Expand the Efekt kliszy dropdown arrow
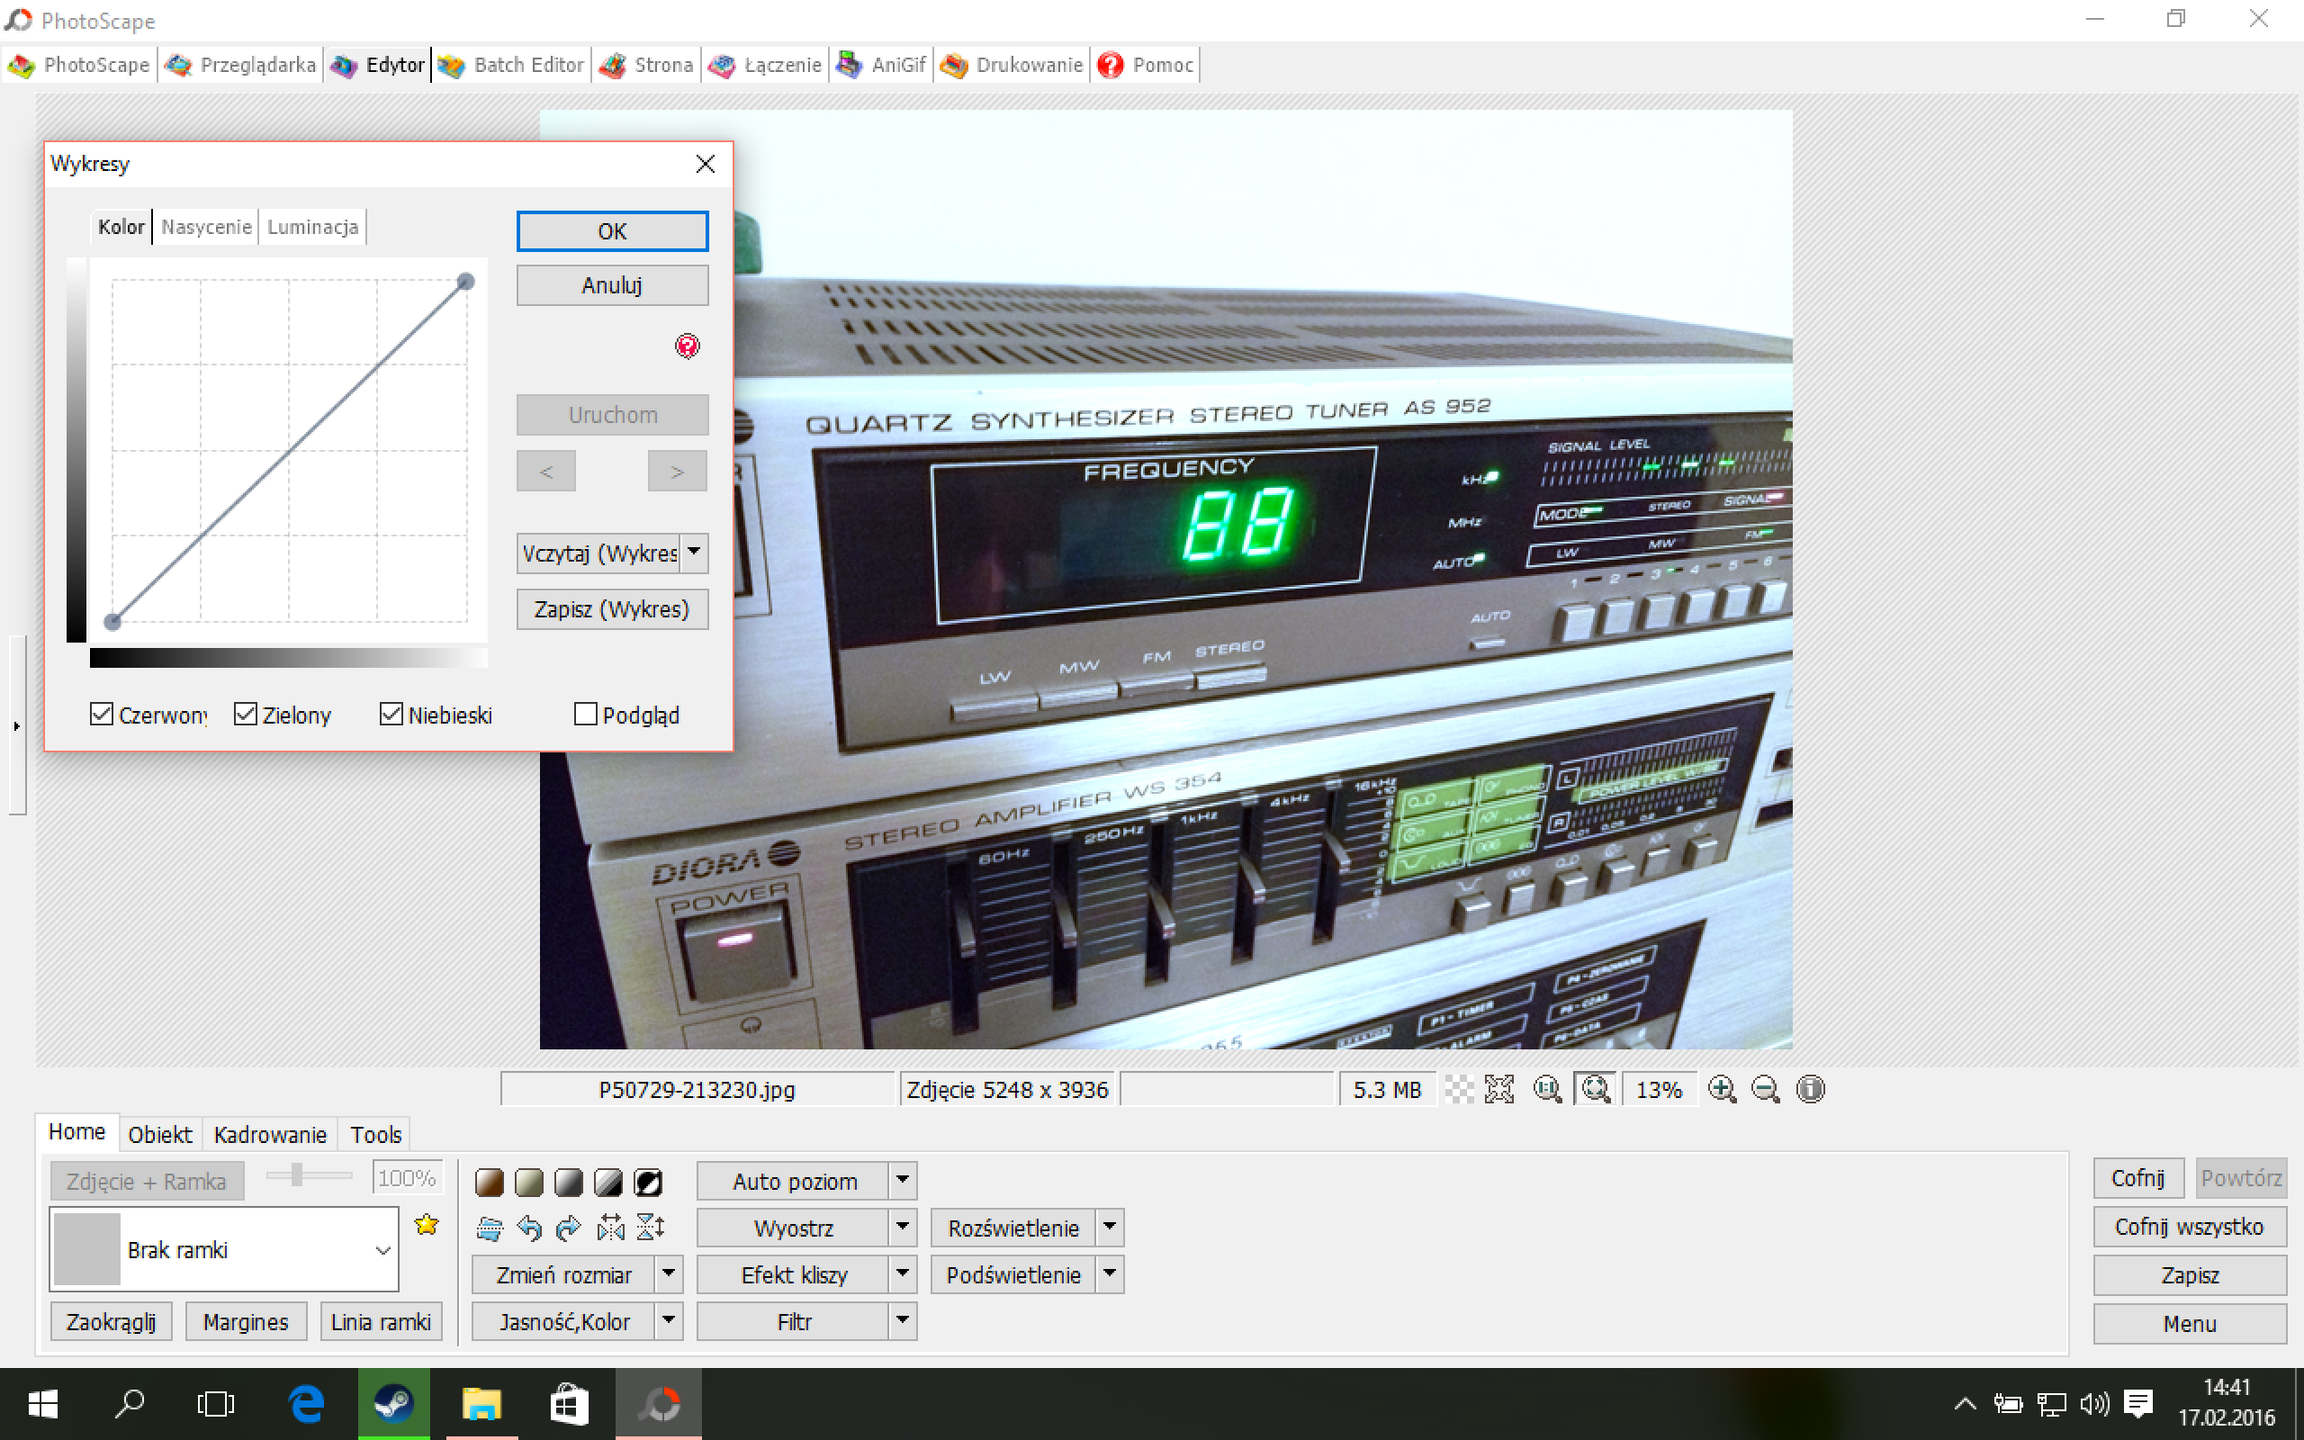 [x=902, y=1274]
